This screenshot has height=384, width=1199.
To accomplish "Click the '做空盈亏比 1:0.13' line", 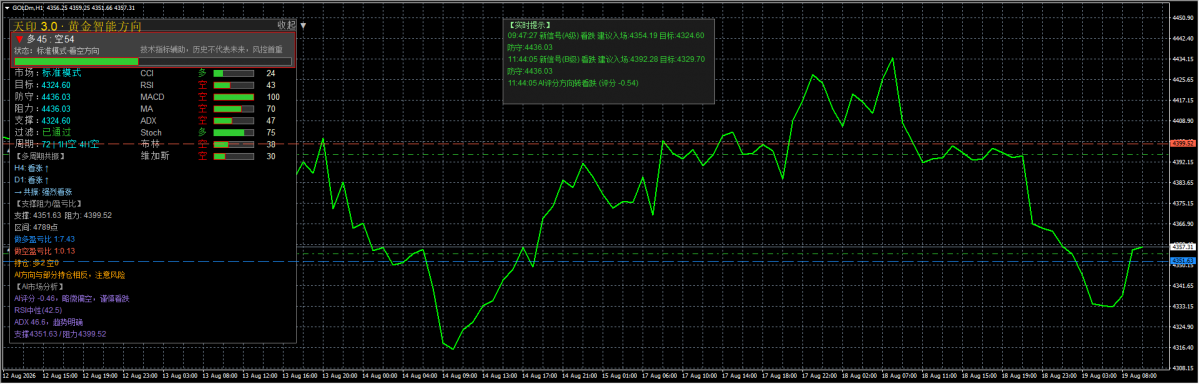I will 44,252.
